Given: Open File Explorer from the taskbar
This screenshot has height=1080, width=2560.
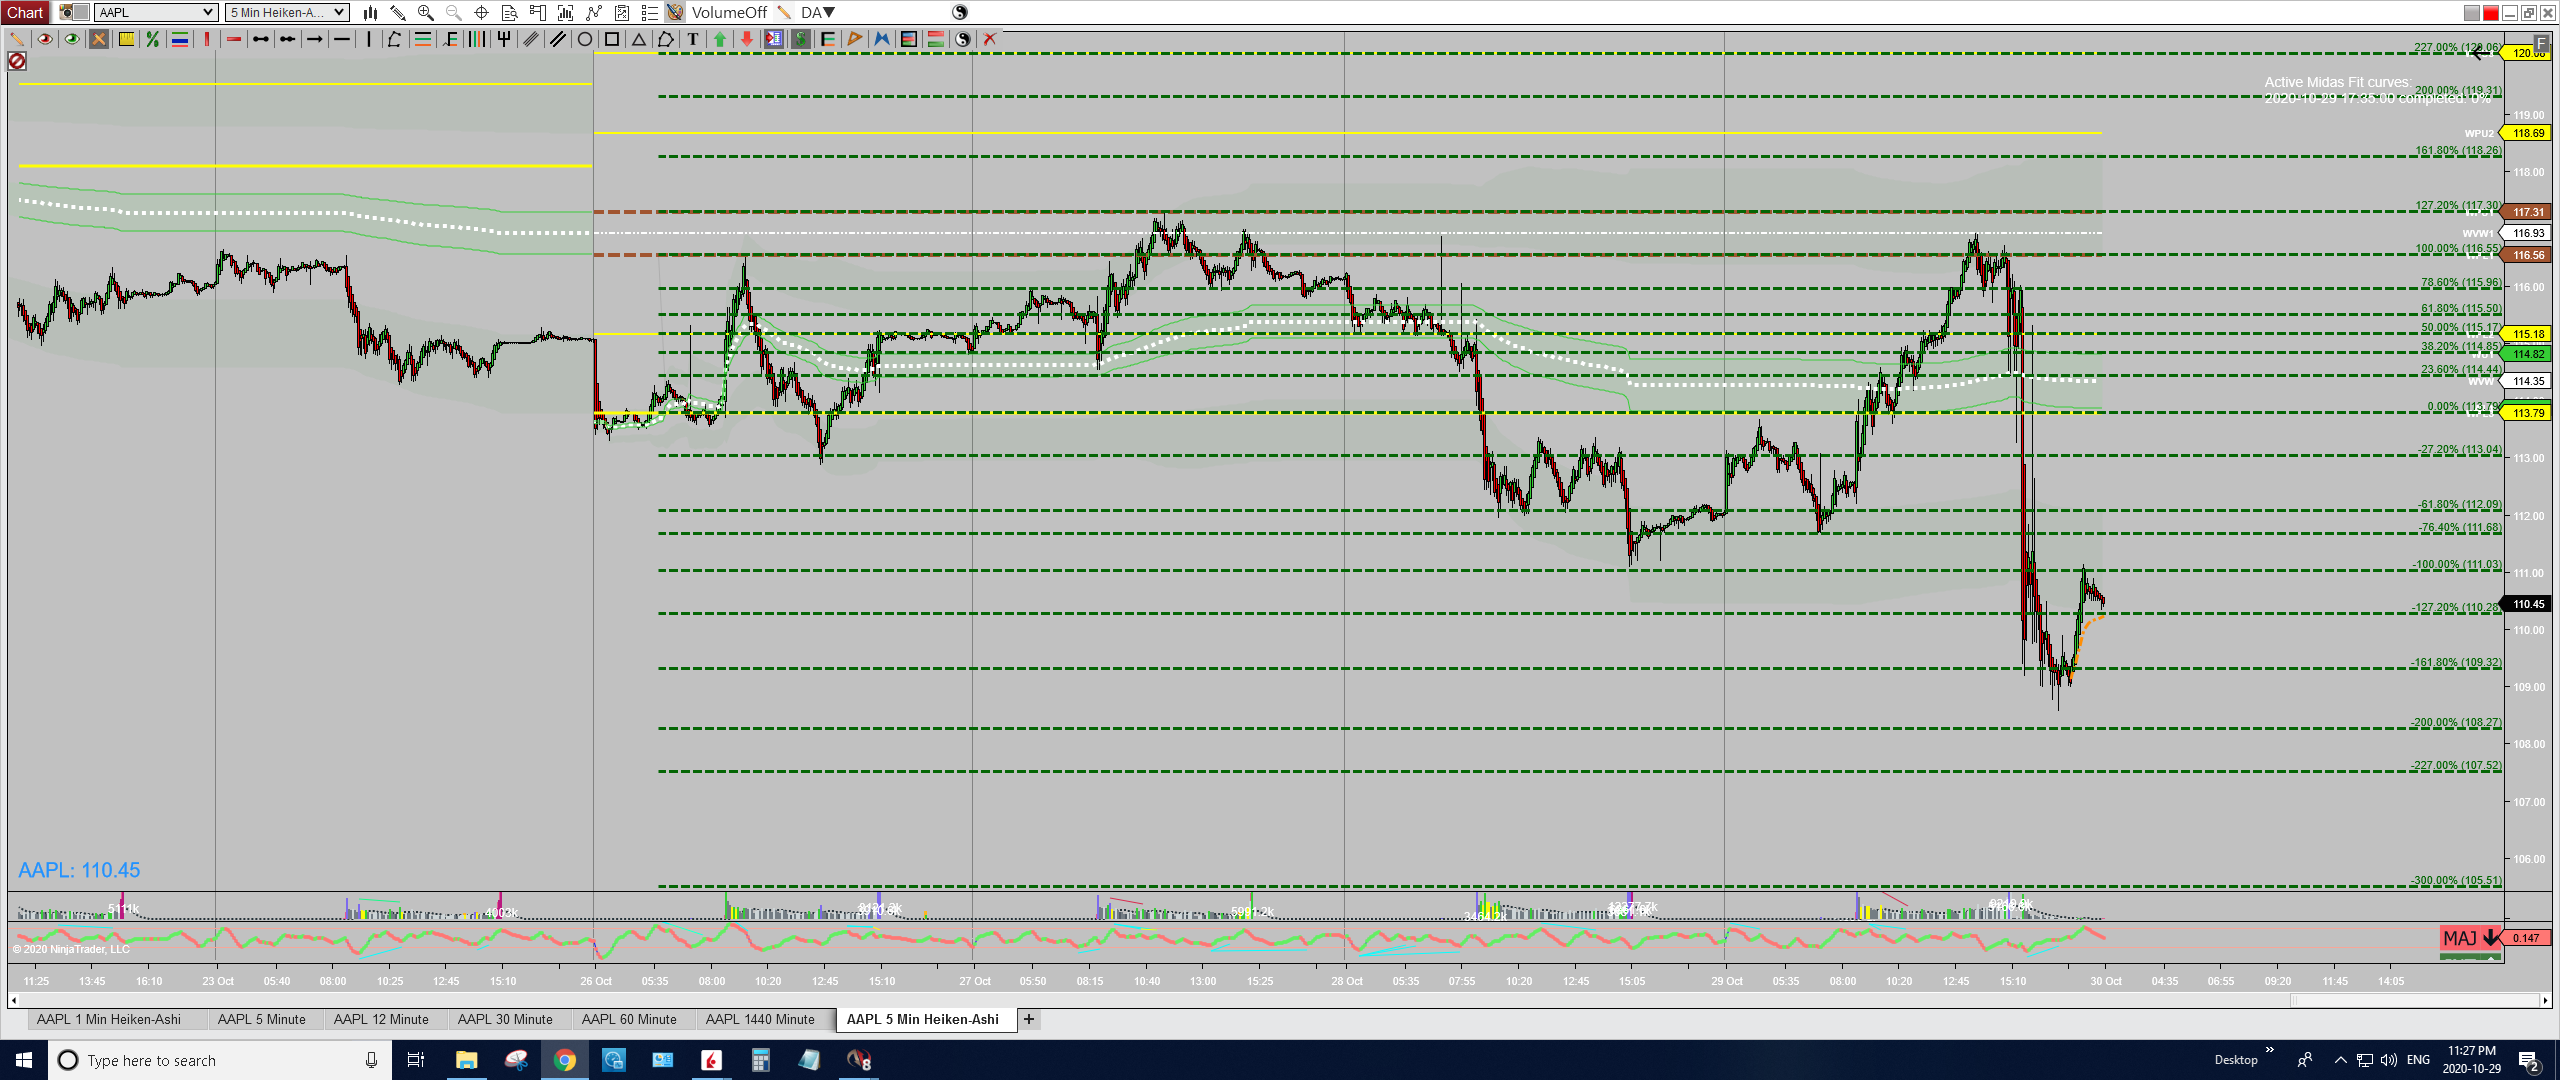Looking at the screenshot, I should point(467,1060).
